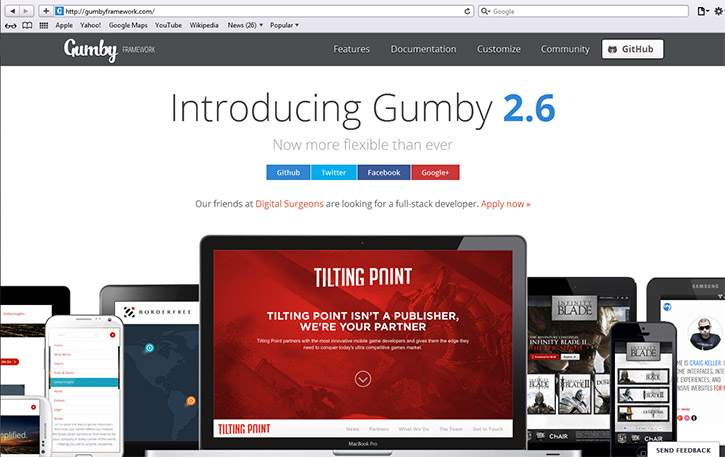Image resolution: width=725 pixels, height=457 pixels.
Task: Reload the page via the address bar icon
Action: coord(467,11)
